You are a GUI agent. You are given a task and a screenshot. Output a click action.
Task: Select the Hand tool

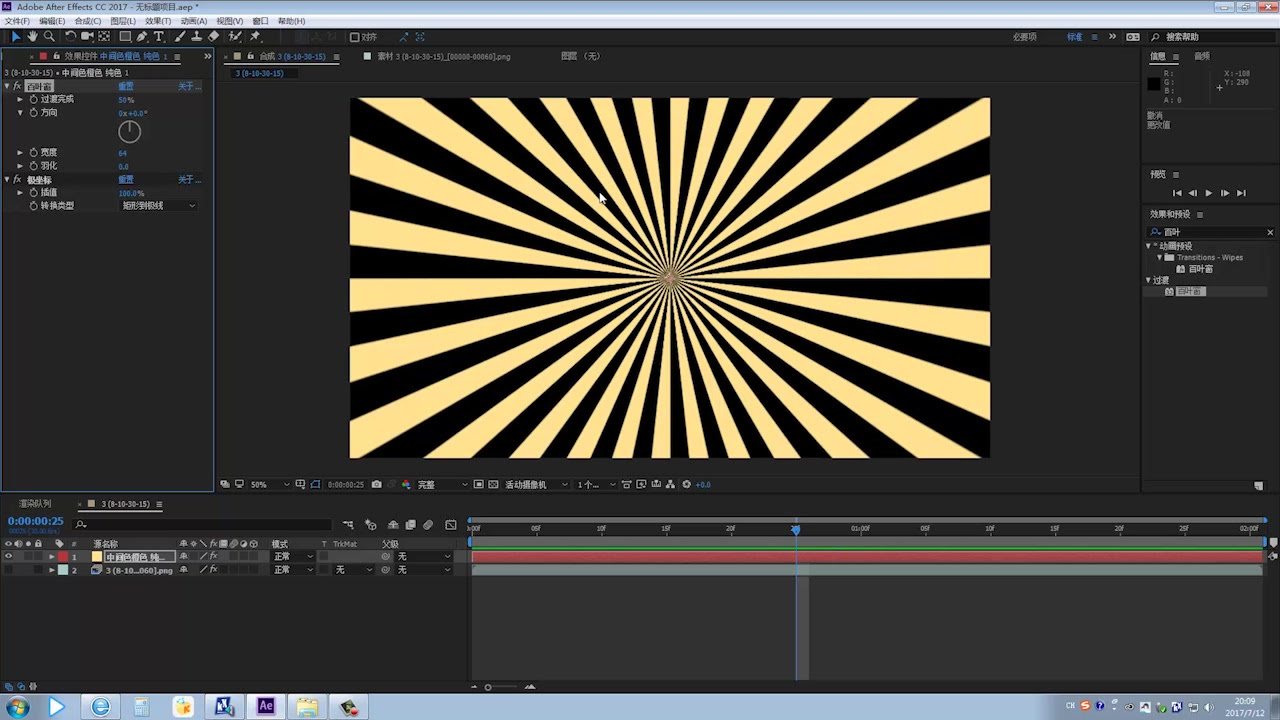[x=33, y=36]
